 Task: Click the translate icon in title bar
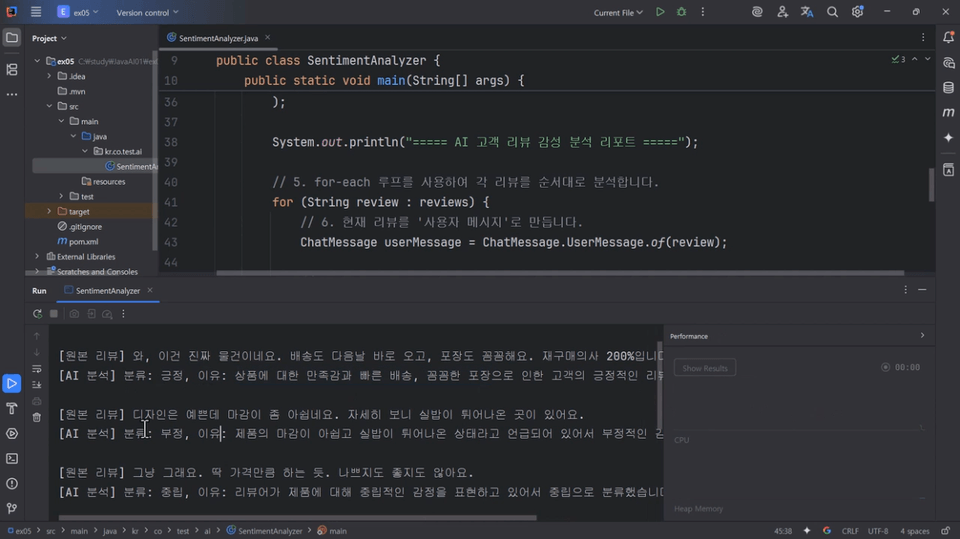(x=807, y=12)
